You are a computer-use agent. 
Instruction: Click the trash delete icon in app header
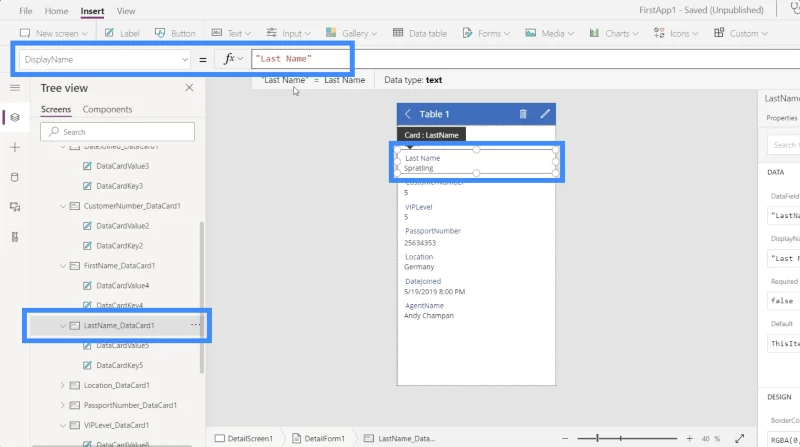point(523,114)
